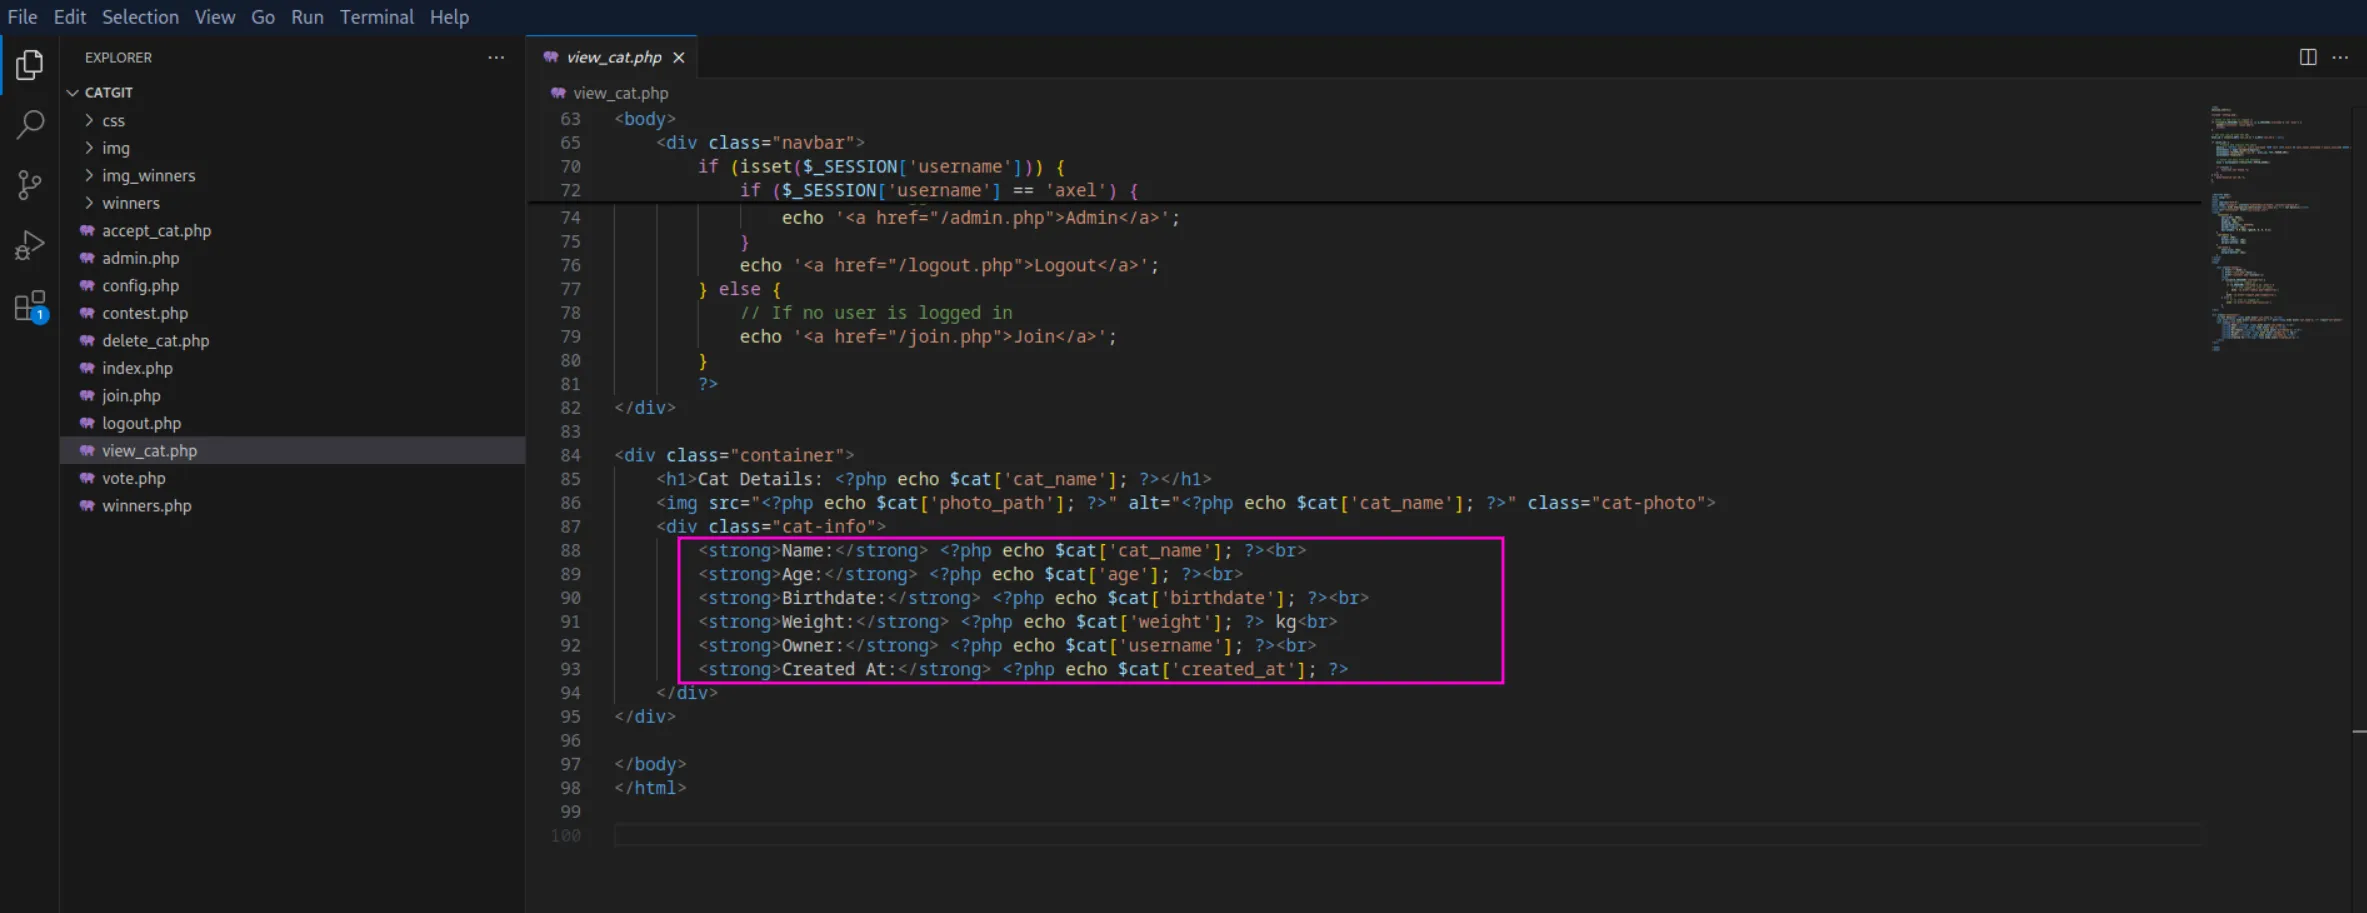Click PHP file icon beside join.php

point(87,396)
